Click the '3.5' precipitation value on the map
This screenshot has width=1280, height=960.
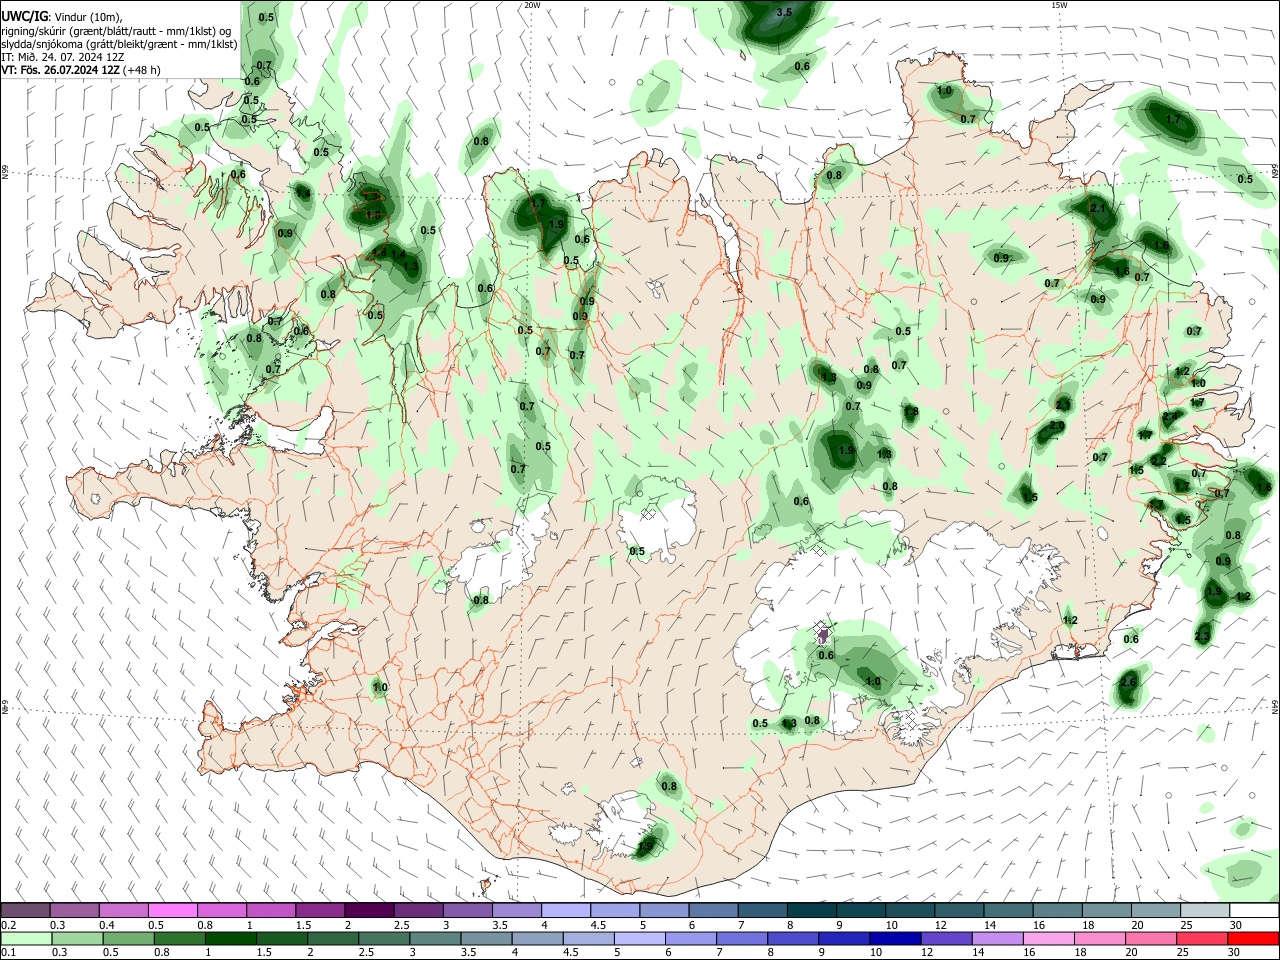[784, 12]
